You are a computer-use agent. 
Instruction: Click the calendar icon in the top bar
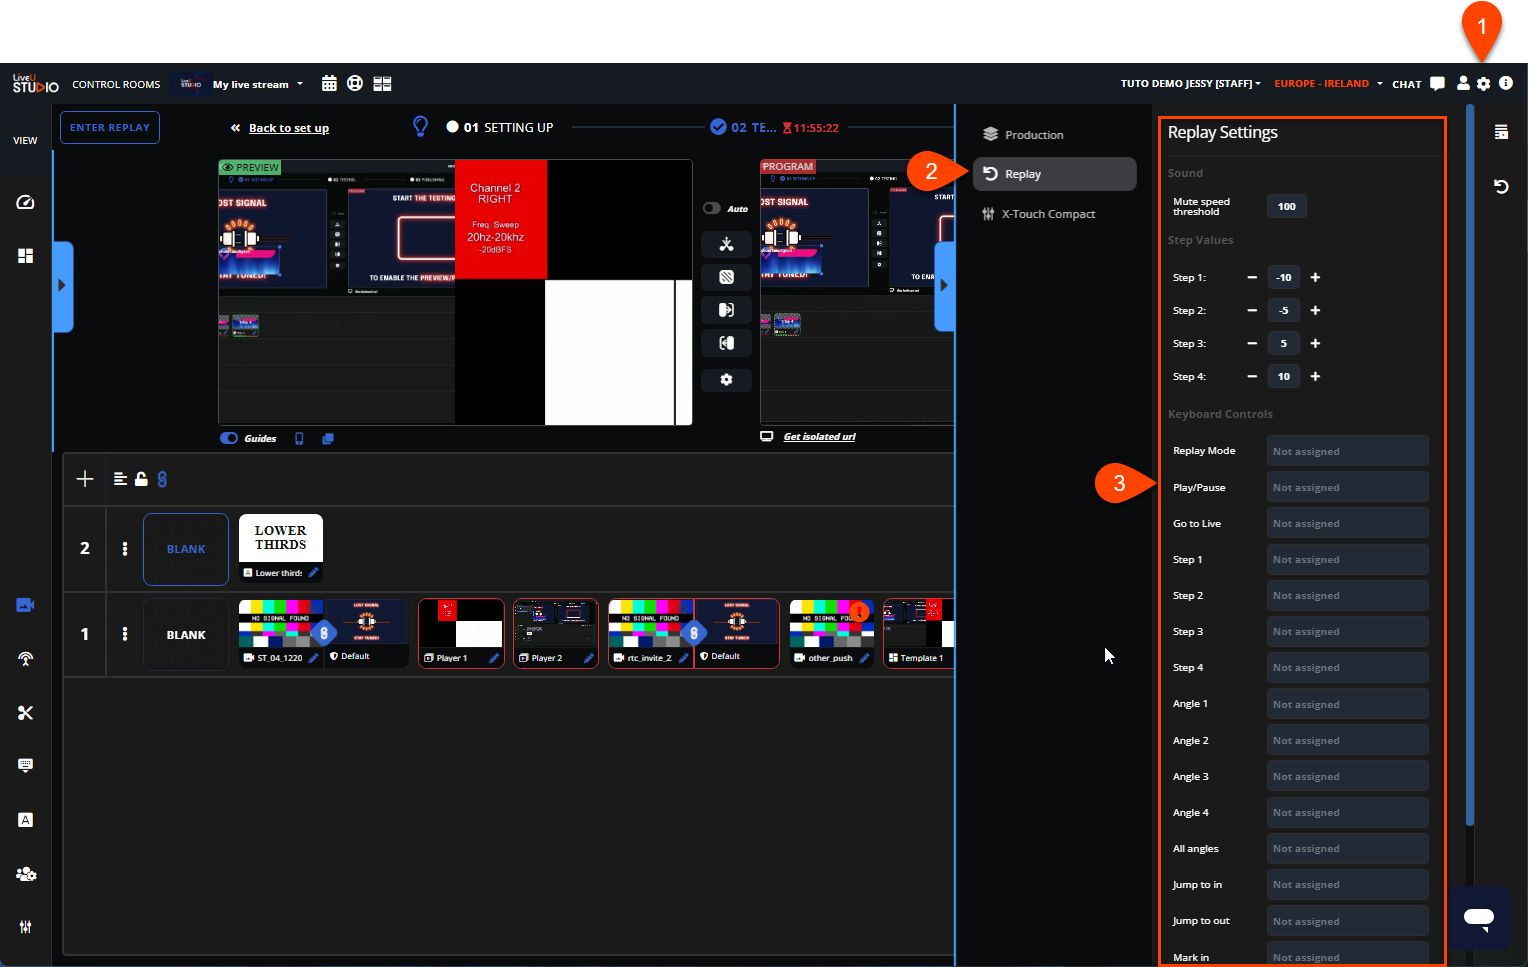[x=329, y=84]
